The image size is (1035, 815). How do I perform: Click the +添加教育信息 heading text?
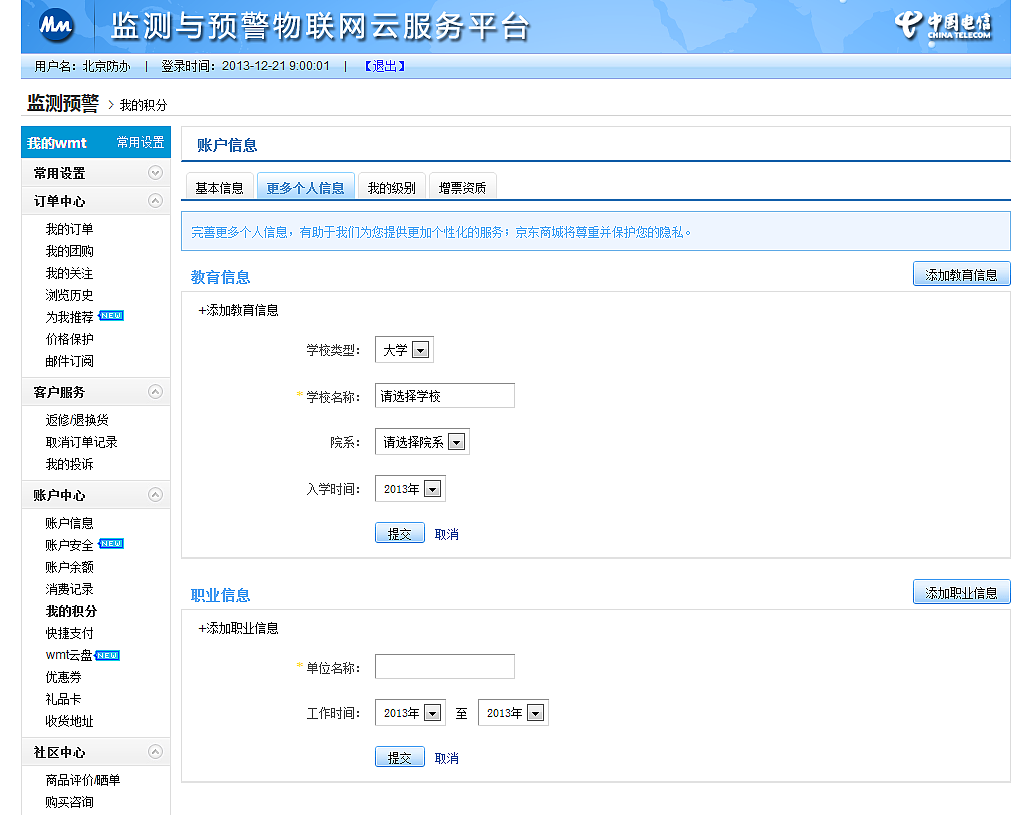238,310
